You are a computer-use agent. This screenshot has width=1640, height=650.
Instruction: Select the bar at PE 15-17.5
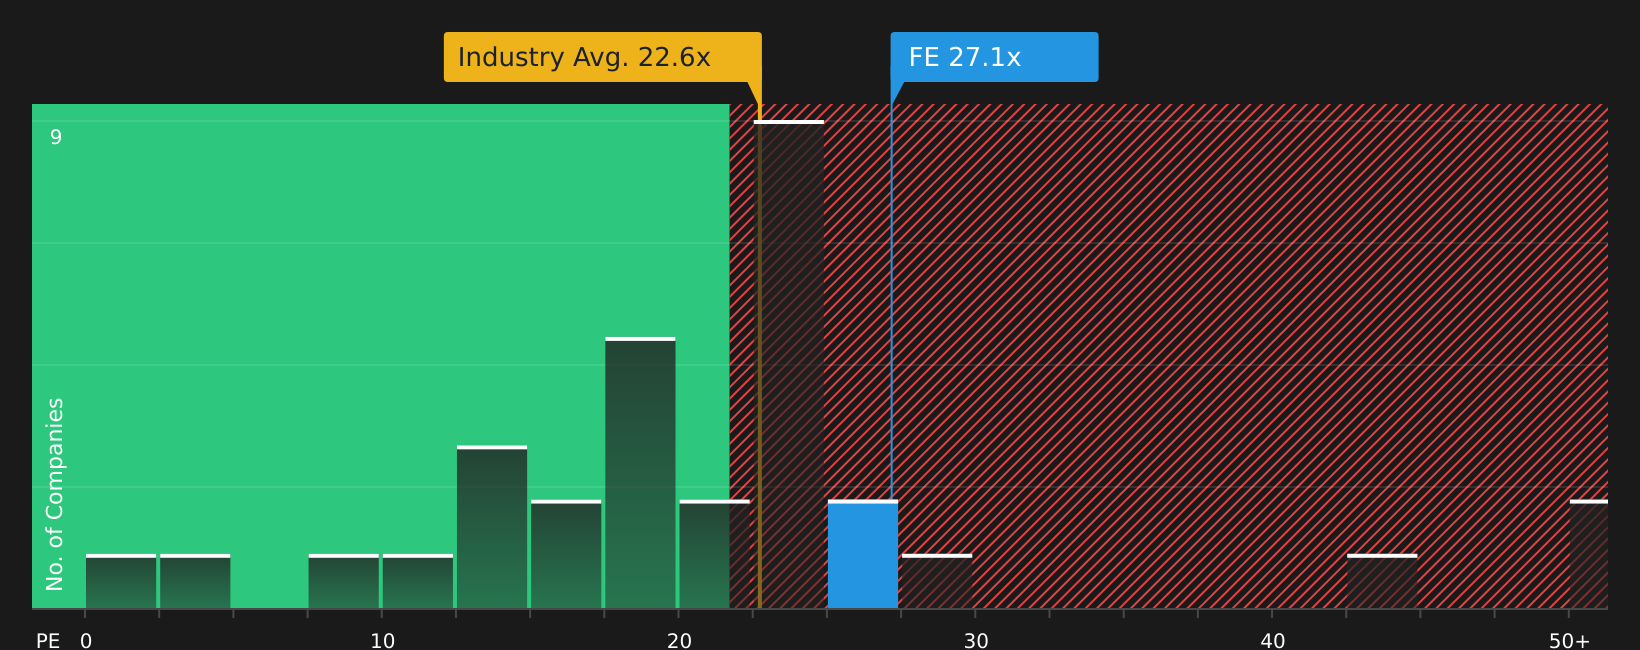[x=566, y=554]
